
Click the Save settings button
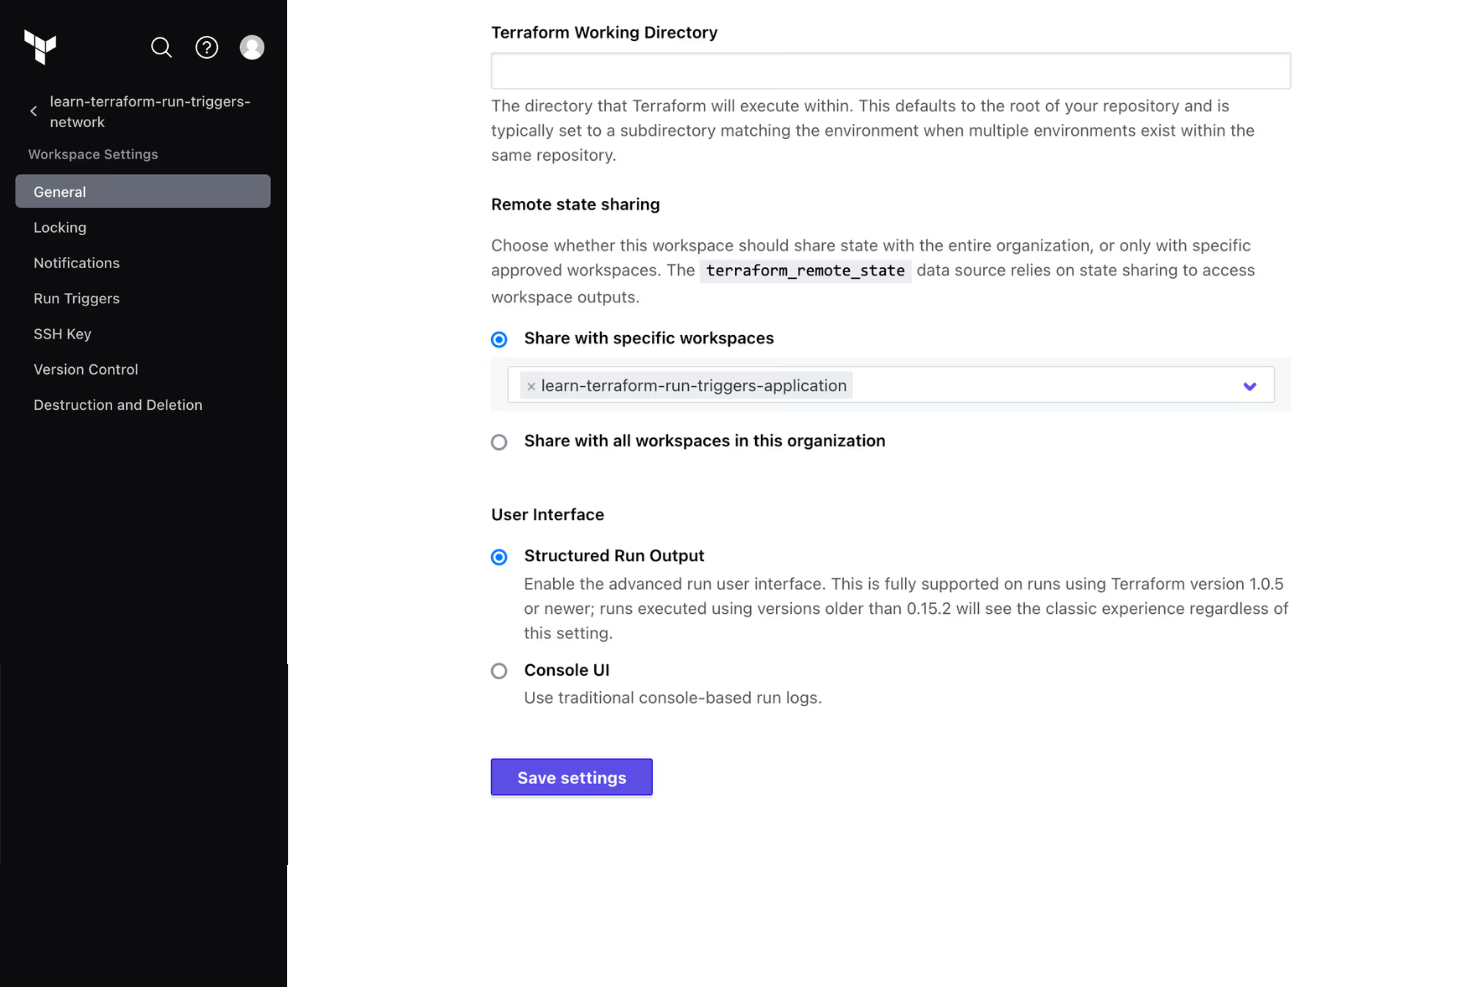coord(572,777)
